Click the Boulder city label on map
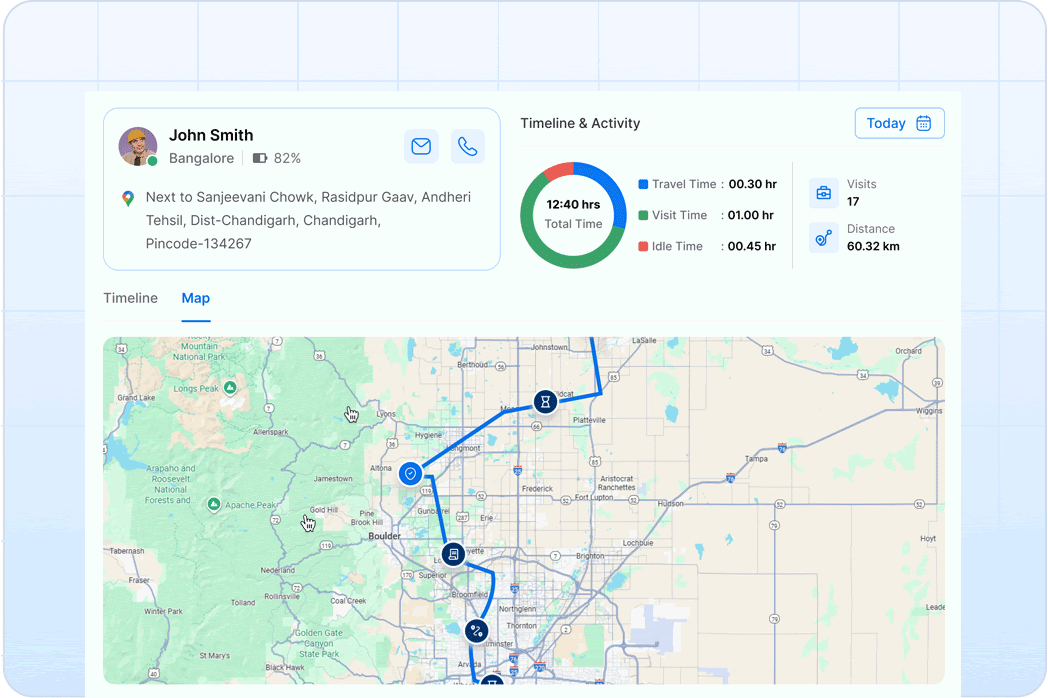Screen dimensions: 1048x698 [384, 536]
